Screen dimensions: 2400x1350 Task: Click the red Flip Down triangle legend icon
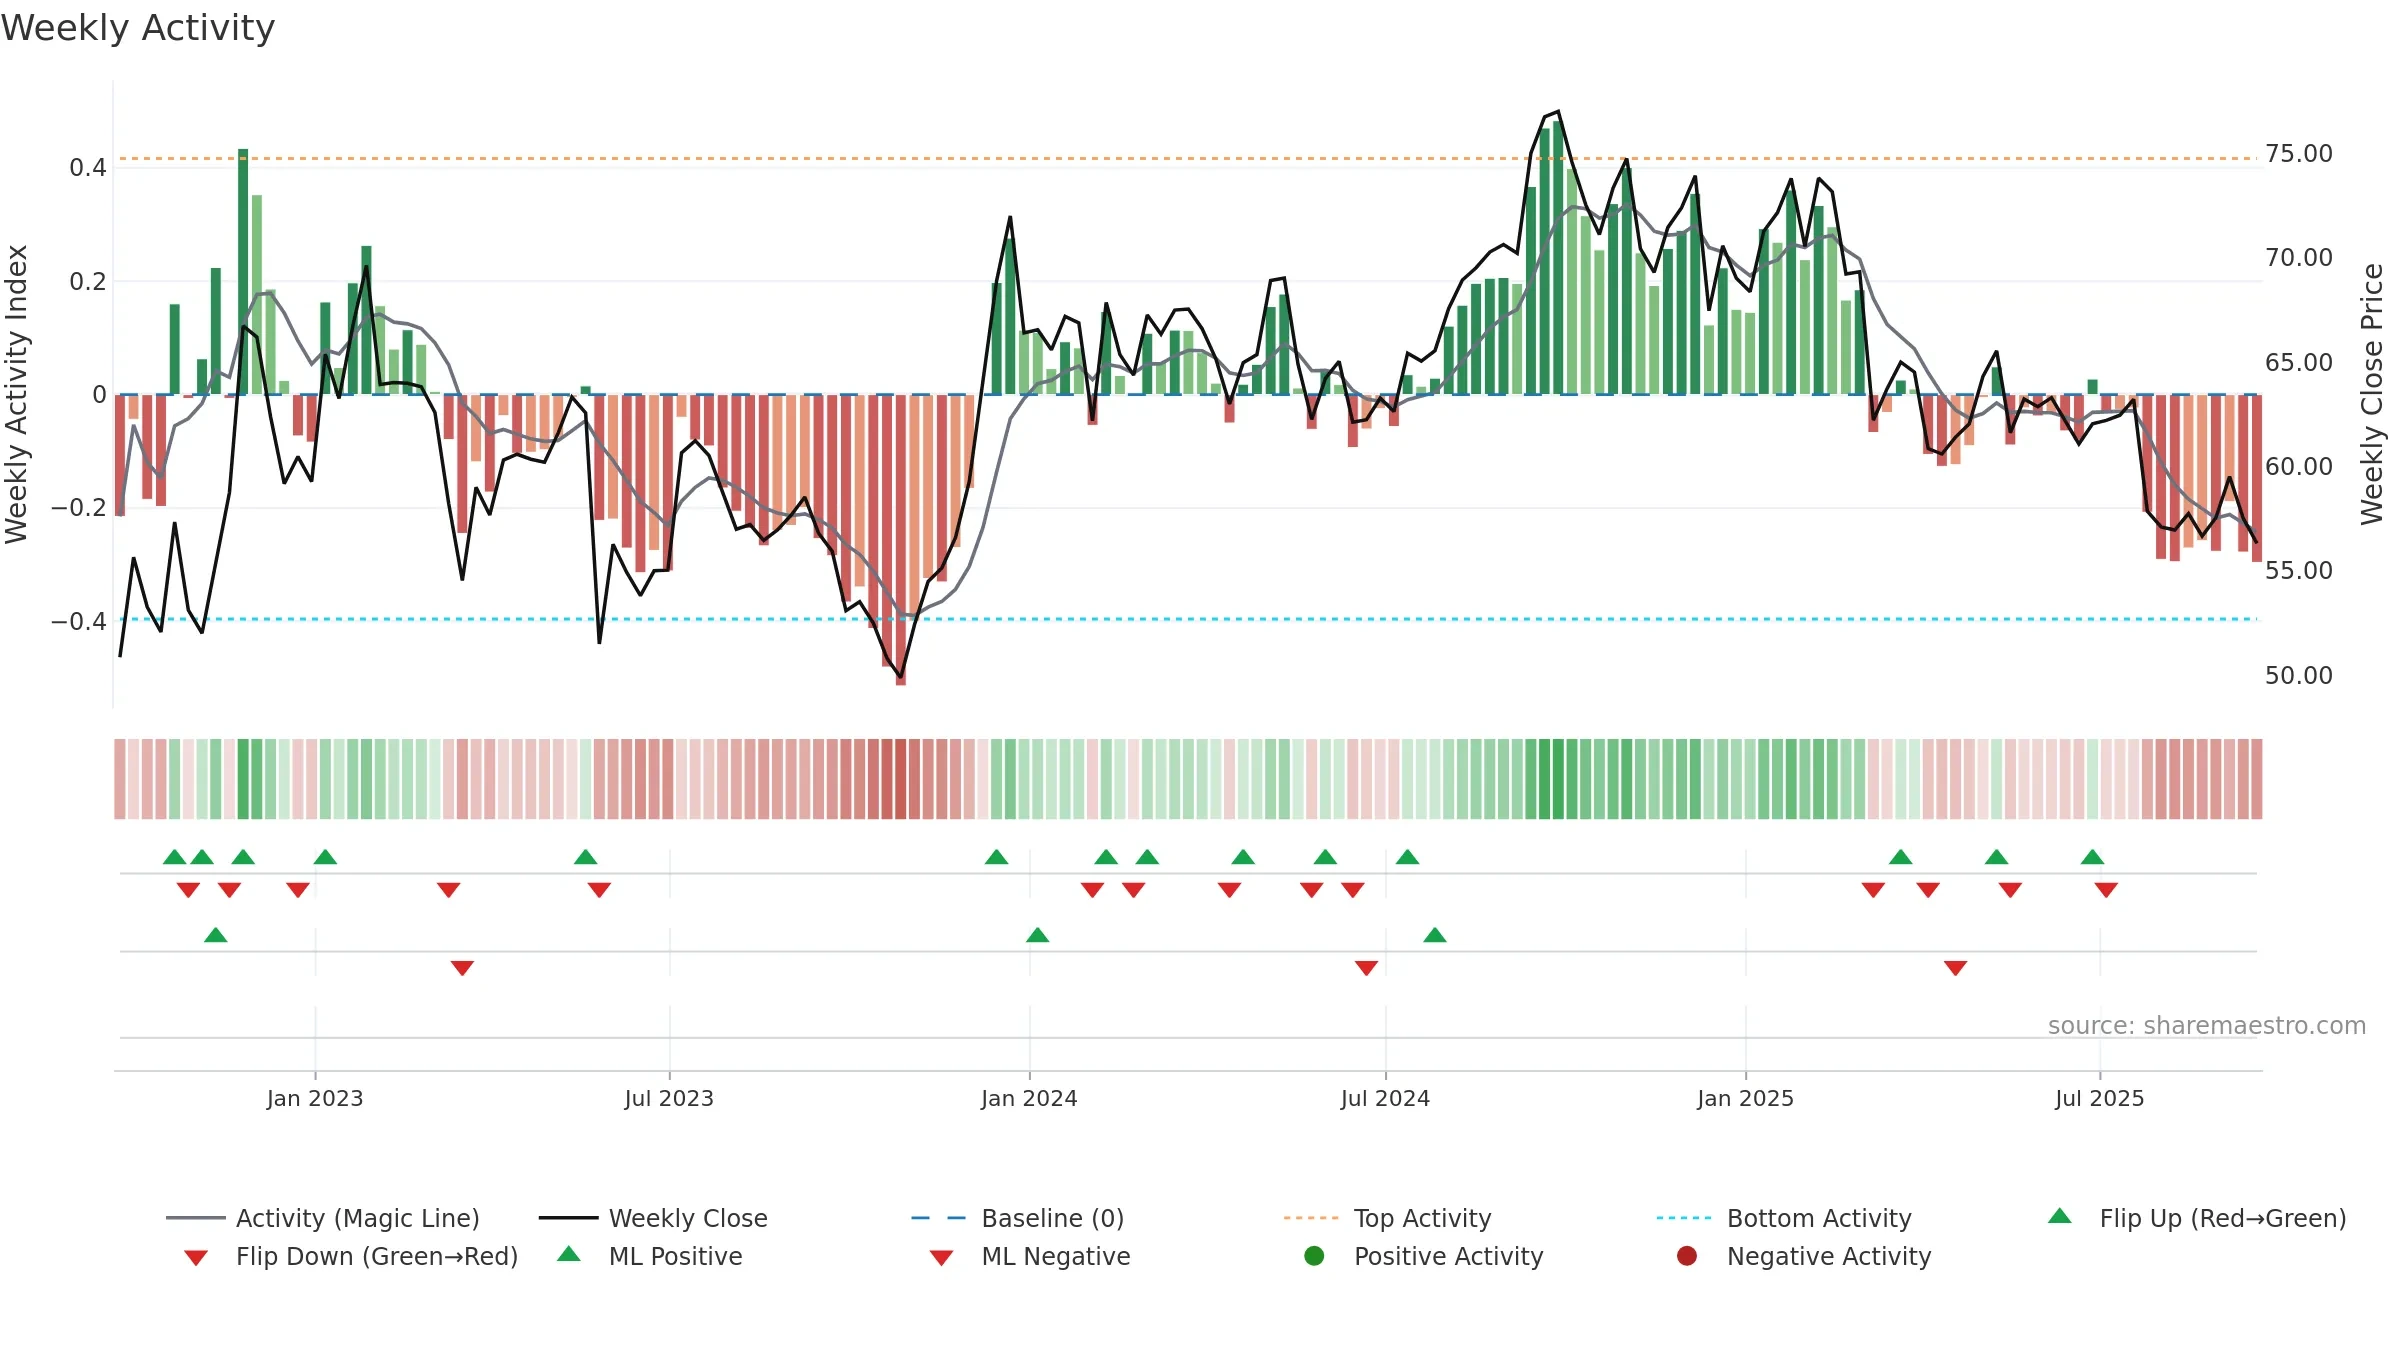pos(196,1258)
